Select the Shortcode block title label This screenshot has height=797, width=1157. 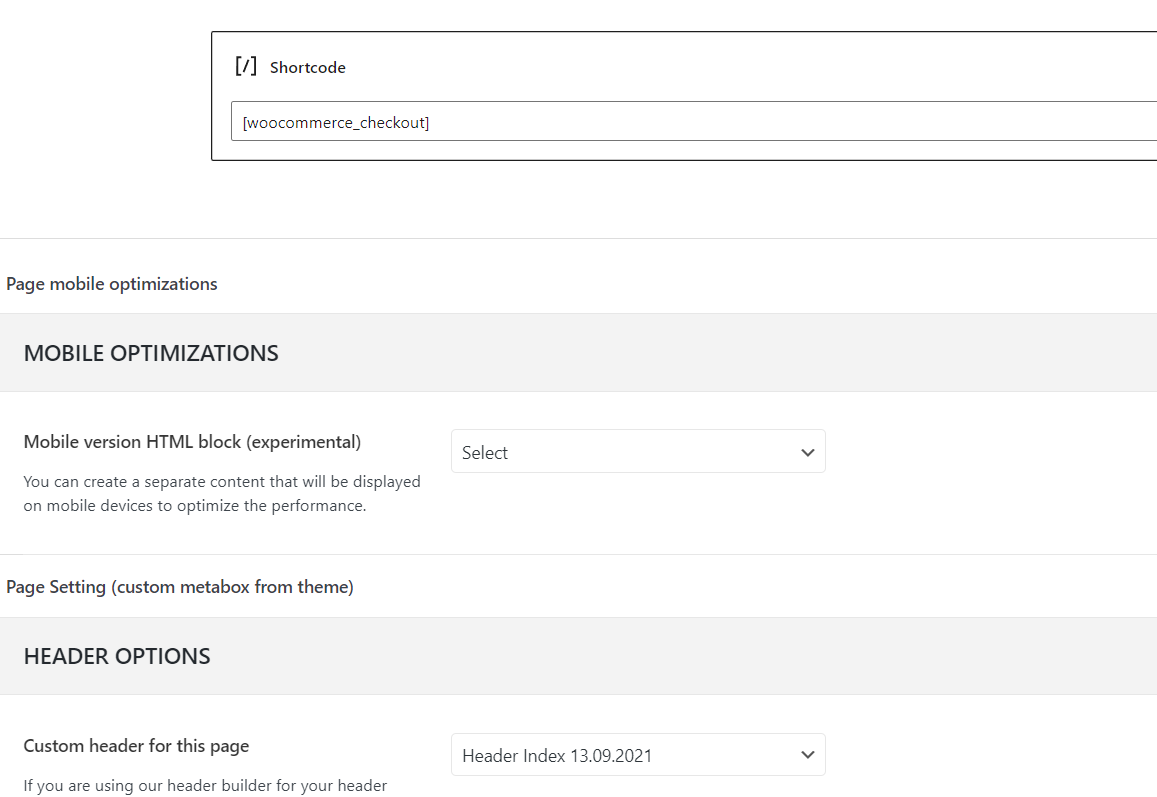308,68
